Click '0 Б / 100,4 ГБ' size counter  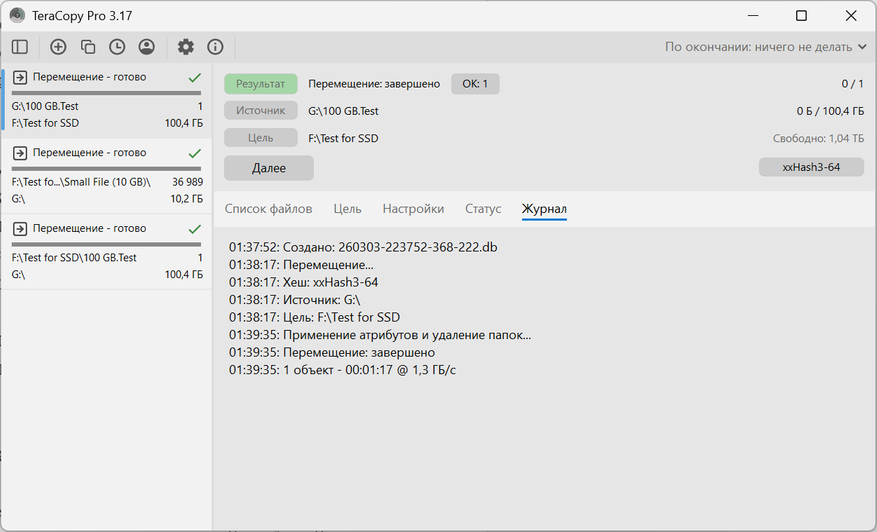click(831, 111)
